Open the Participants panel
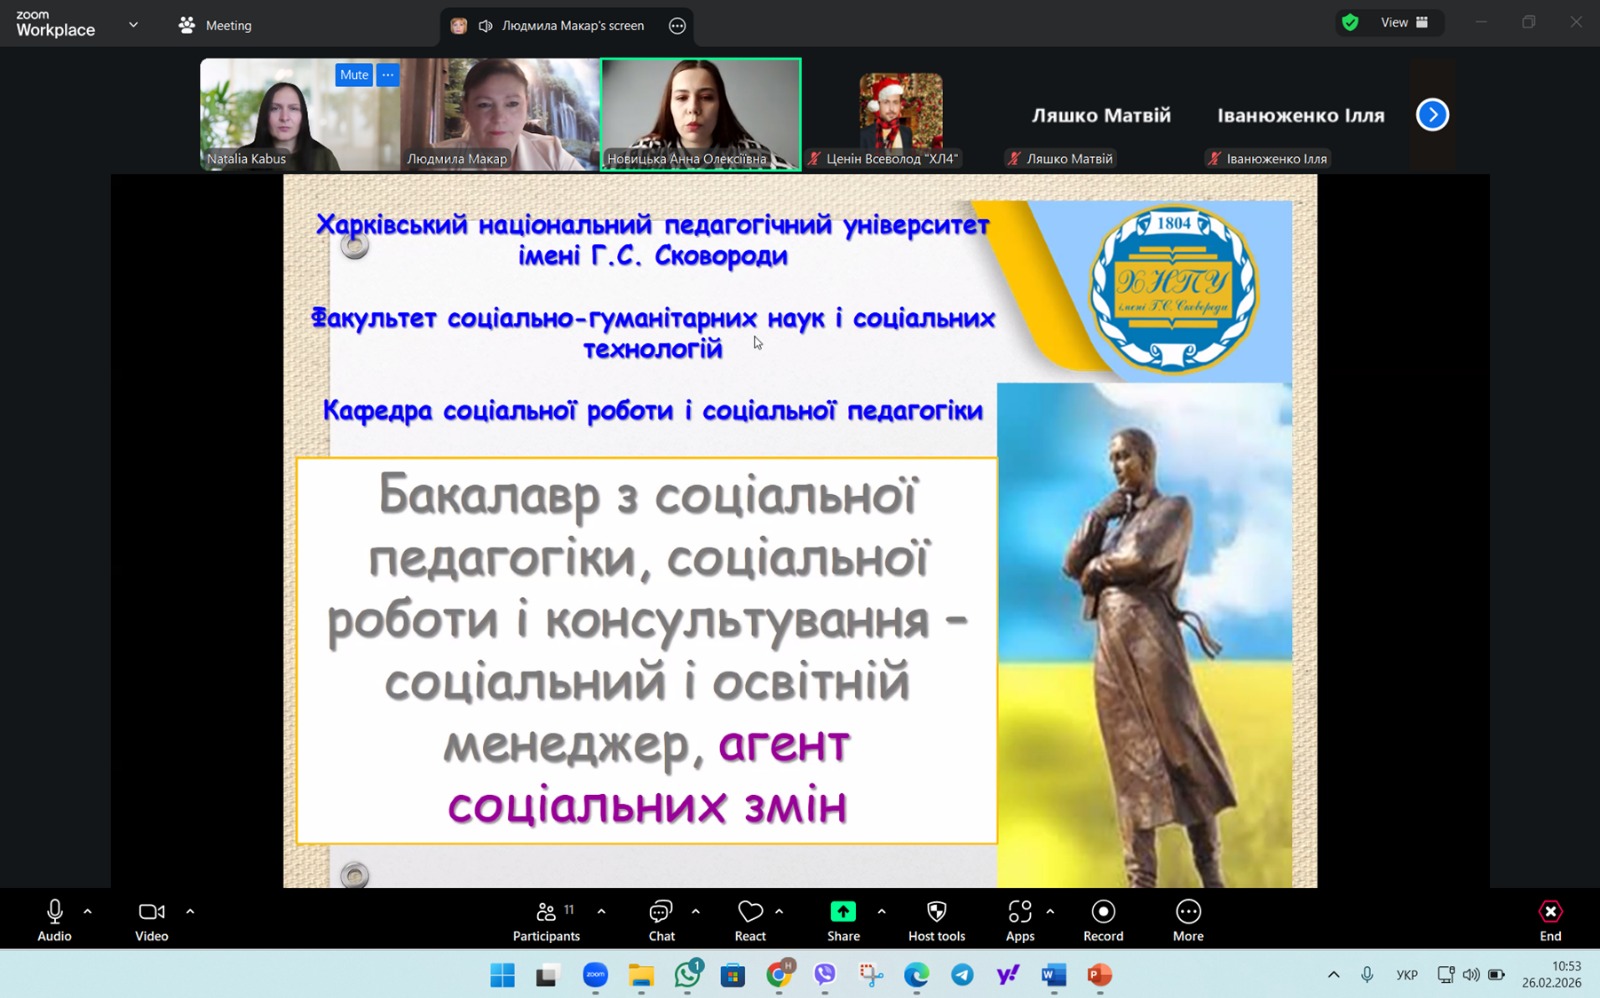Image resolution: width=1600 pixels, height=998 pixels. pyautogui.click(x=546, y=920)
